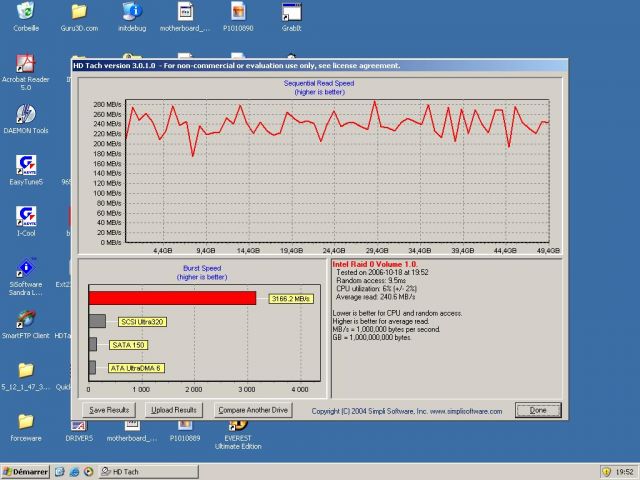The width and height of the screenshot is (640, 480).
Task: Click the www.simplisoftware.com copyright link text
Action: [466, 411]
